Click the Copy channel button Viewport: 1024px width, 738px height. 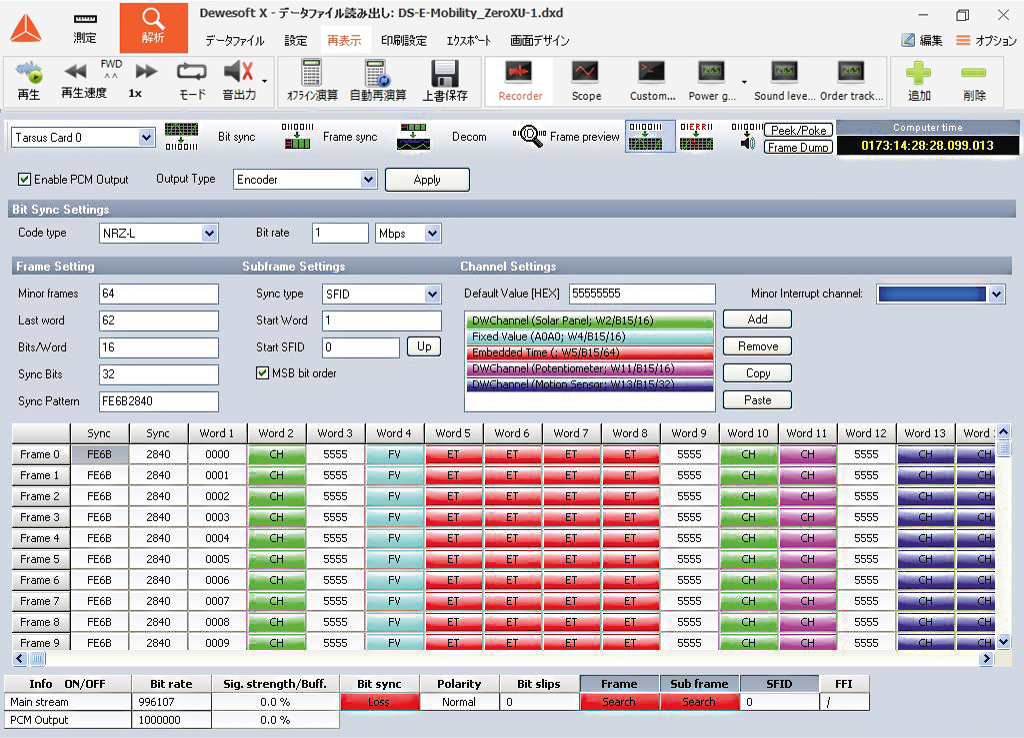[x=758, y=373]
